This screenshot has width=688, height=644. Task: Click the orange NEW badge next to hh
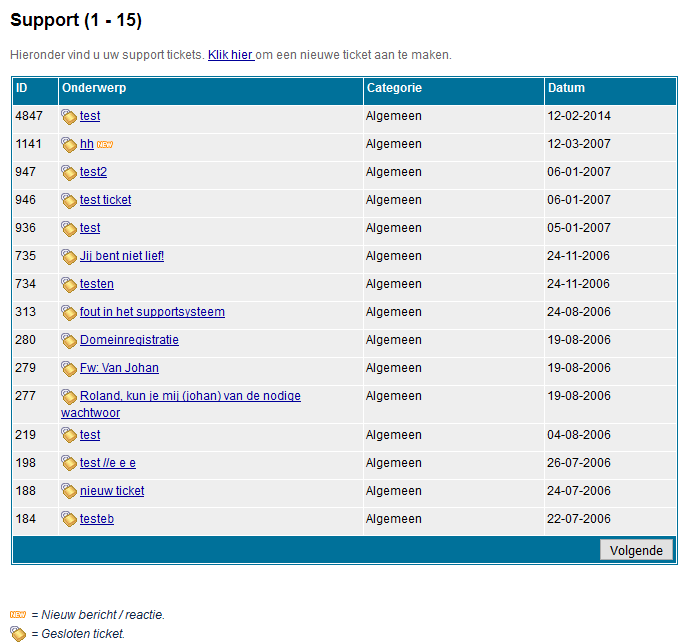(x=105, y=145)
